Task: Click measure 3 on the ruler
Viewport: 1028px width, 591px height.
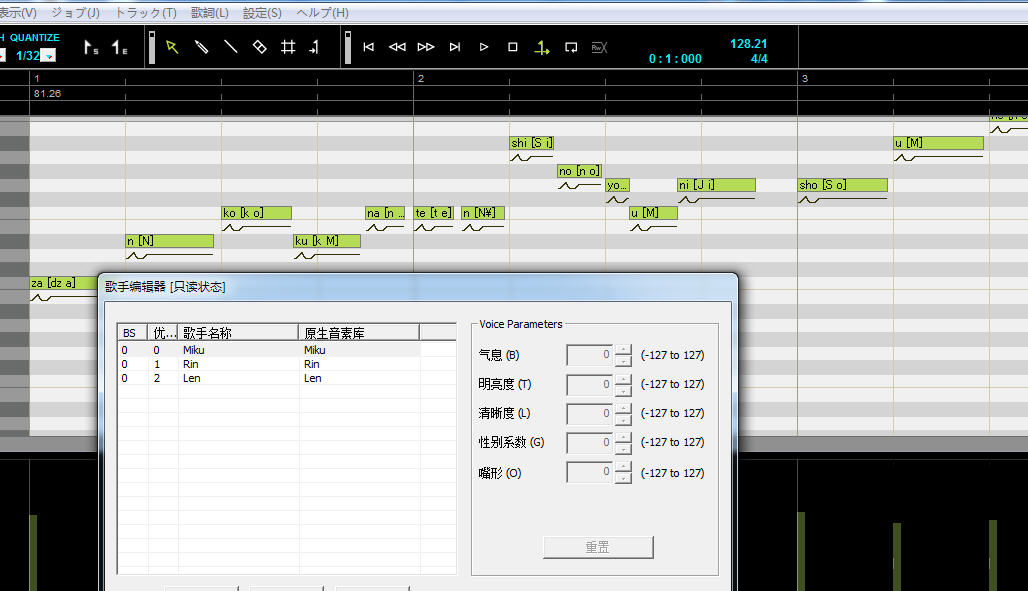Action: [x=805, y=78]
